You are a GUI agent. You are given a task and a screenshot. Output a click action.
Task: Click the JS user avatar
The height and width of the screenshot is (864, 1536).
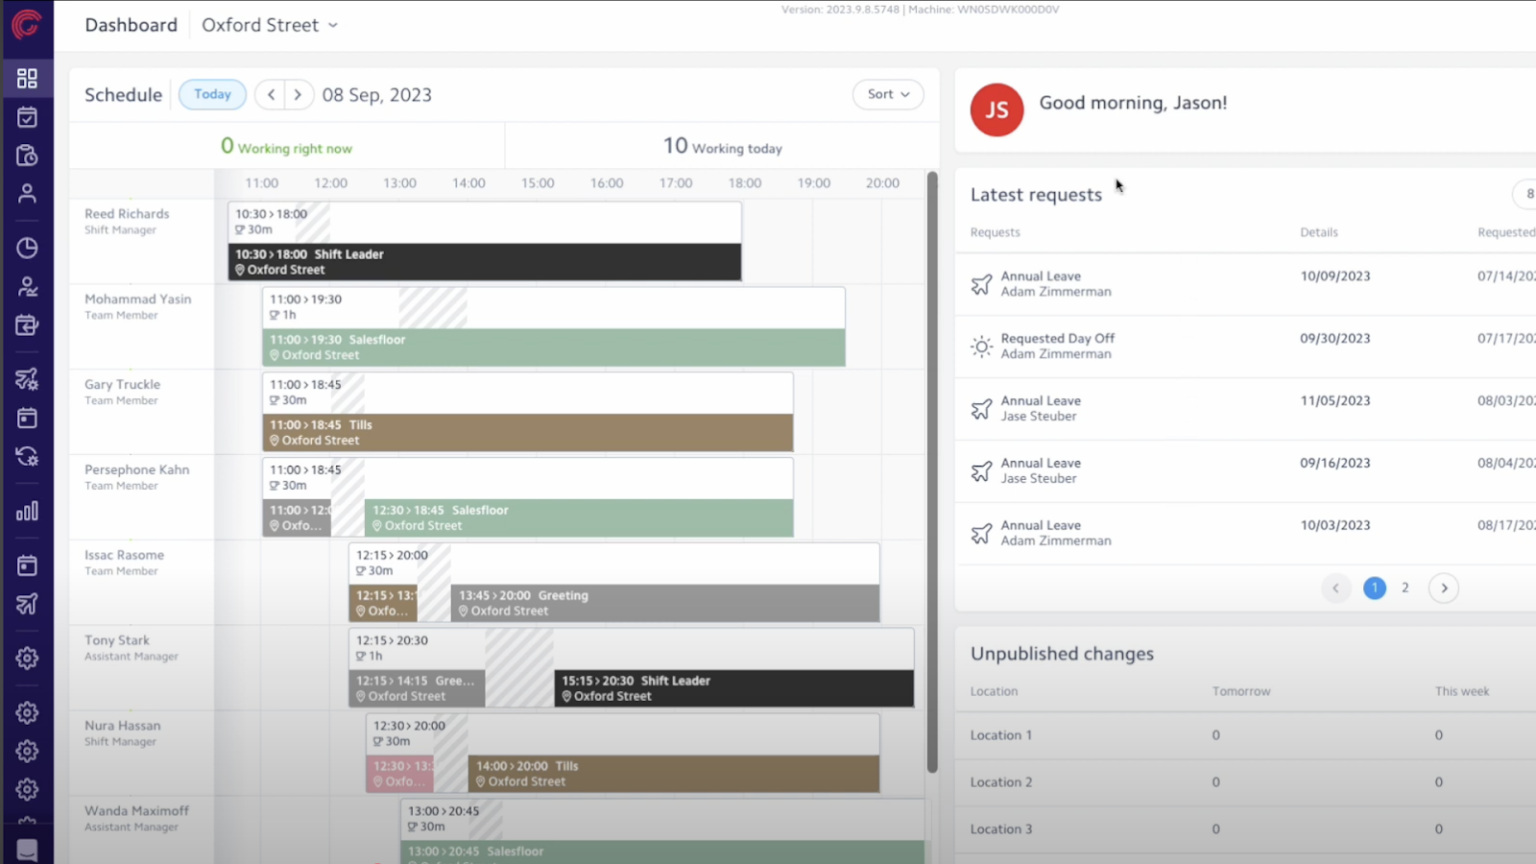click(996, 109)
